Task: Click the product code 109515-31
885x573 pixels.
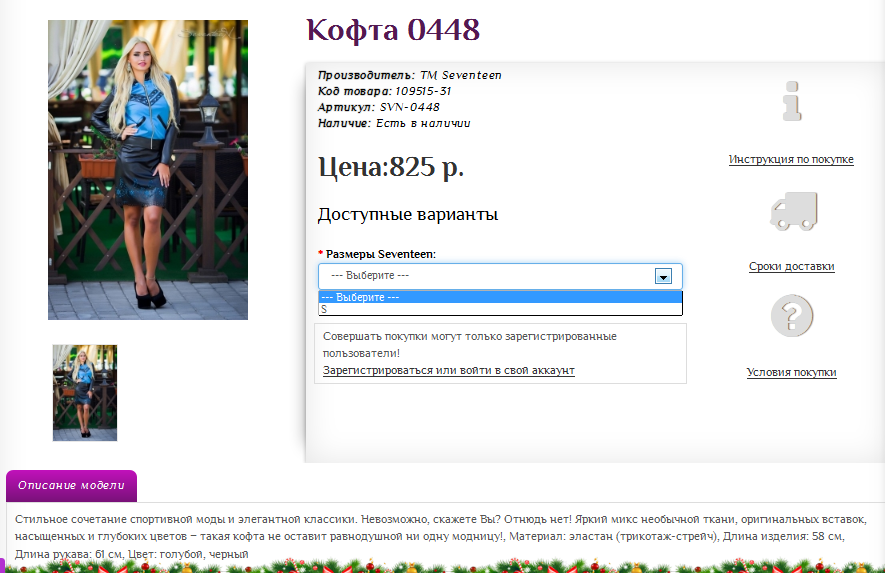Action: click(423, 91)
